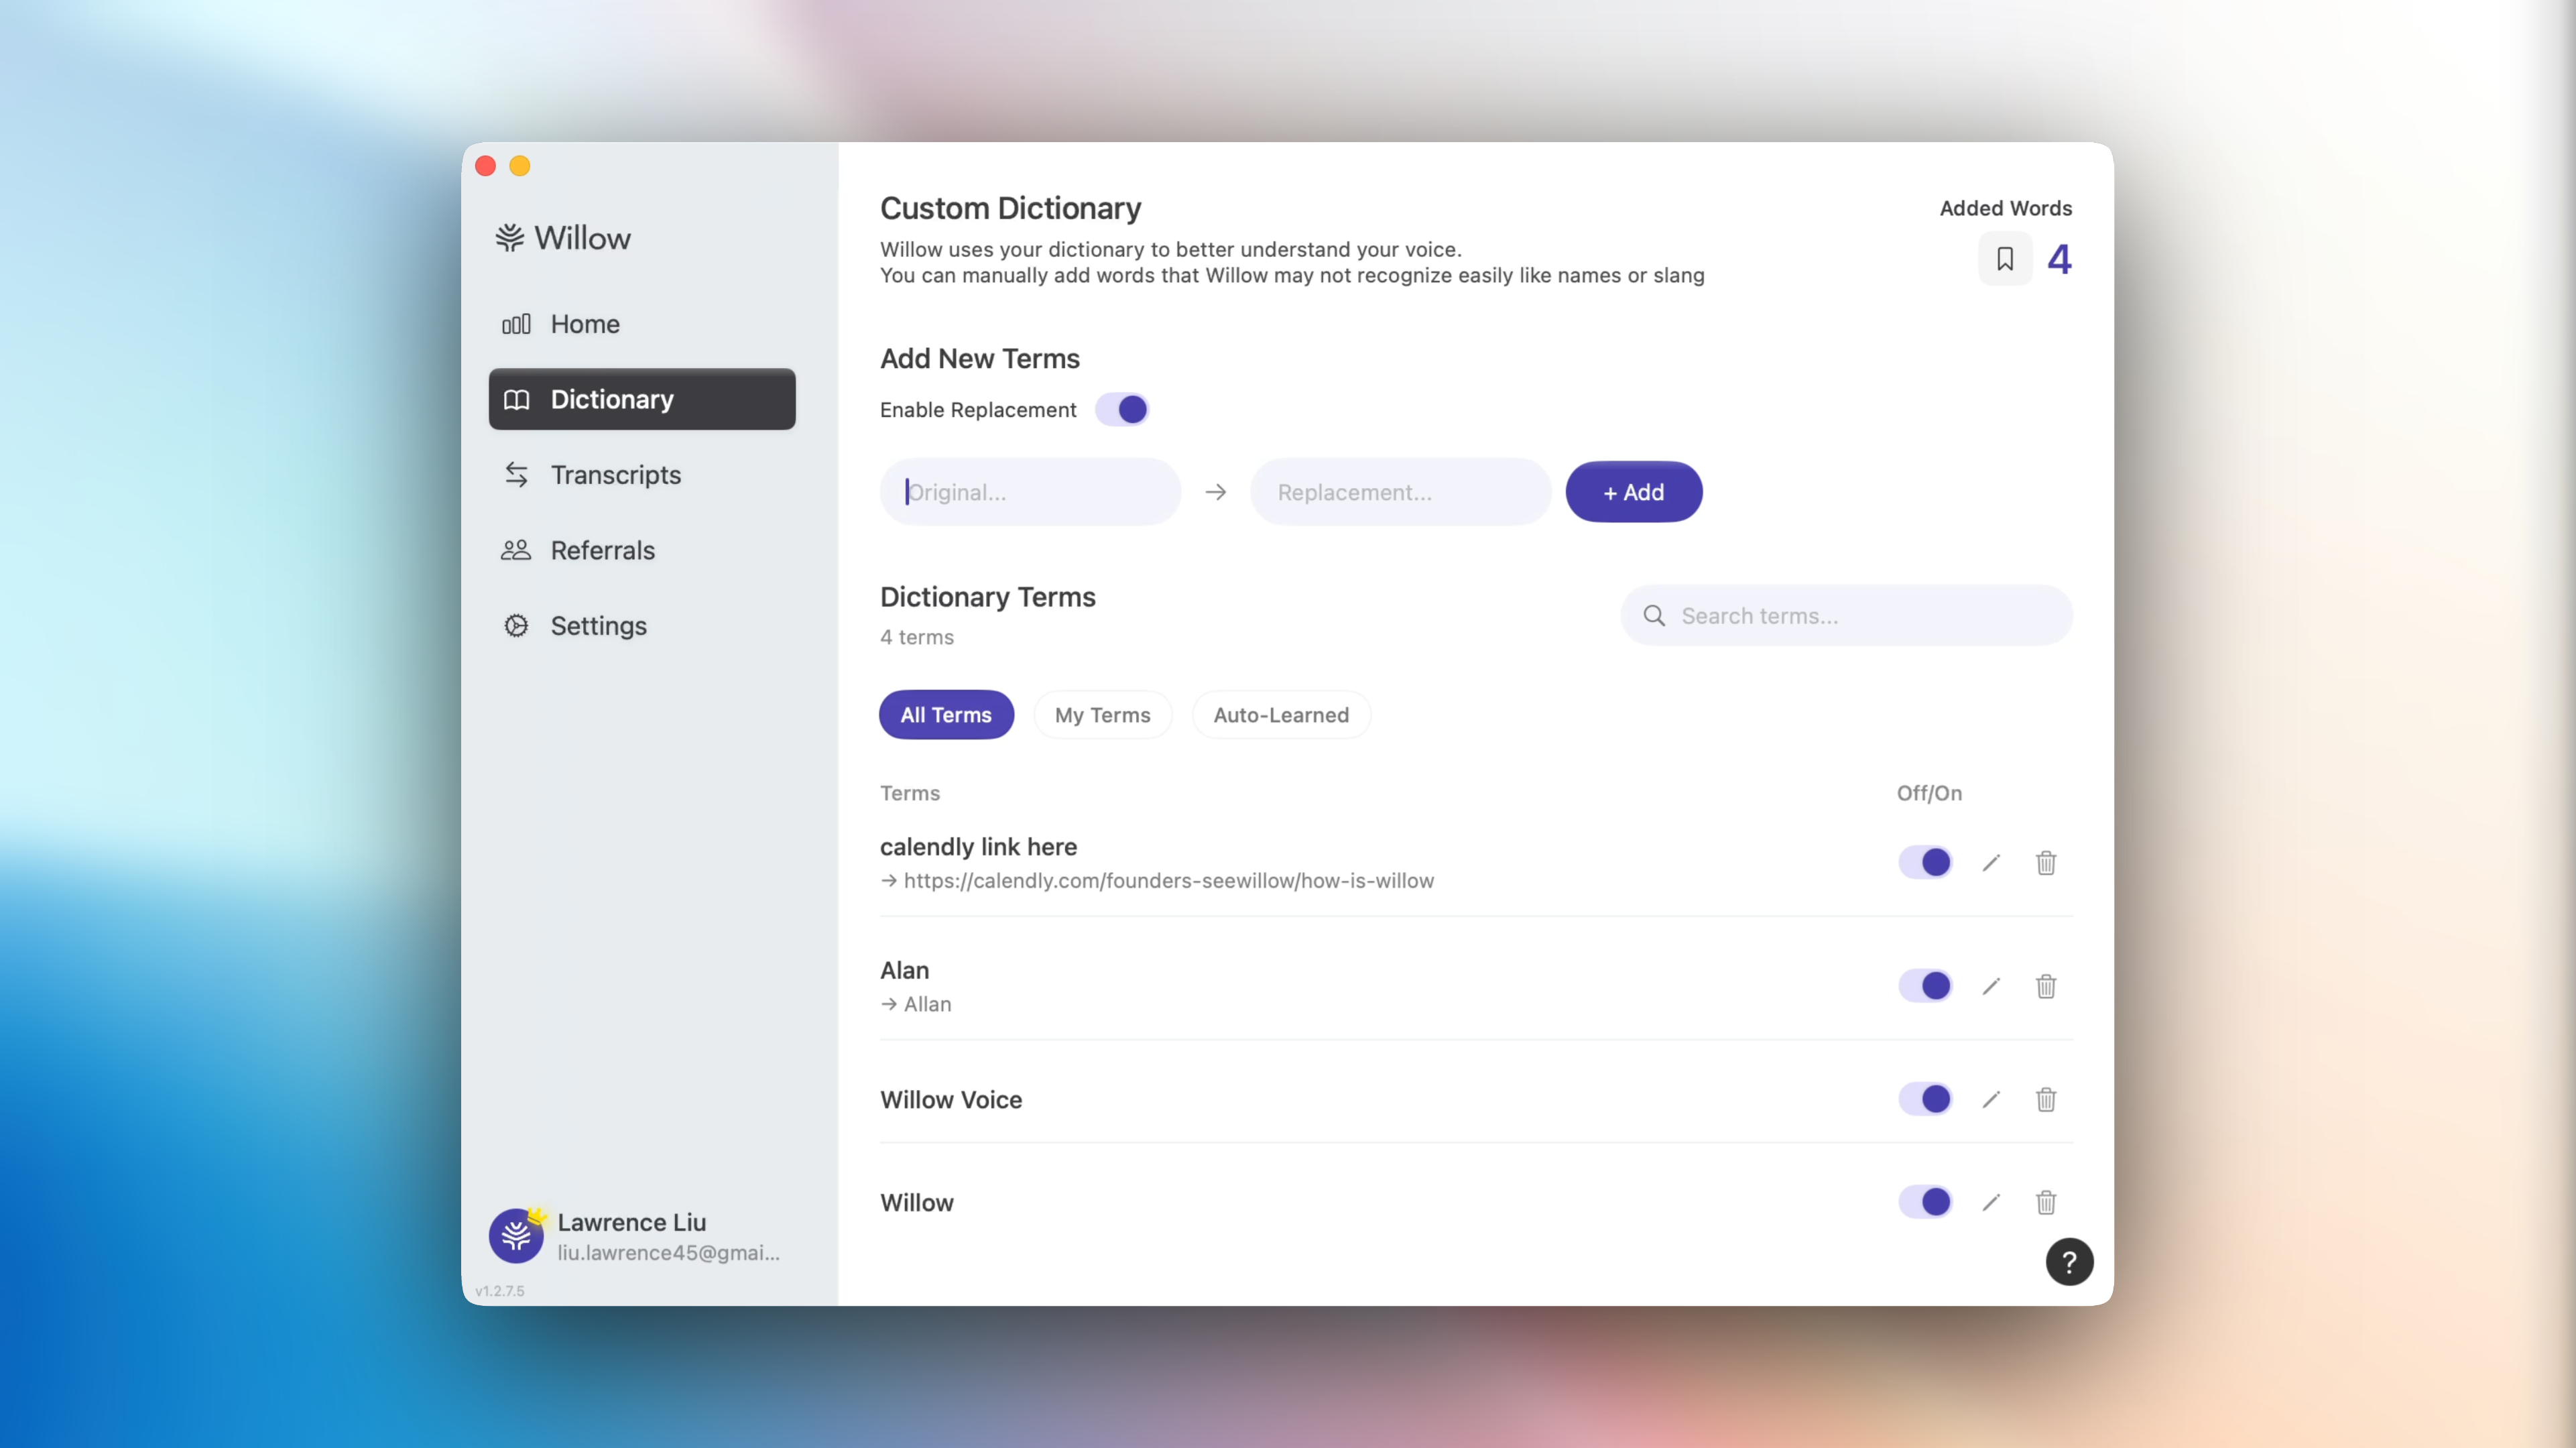Disable the calendly link here term

tap(1925, 862)
